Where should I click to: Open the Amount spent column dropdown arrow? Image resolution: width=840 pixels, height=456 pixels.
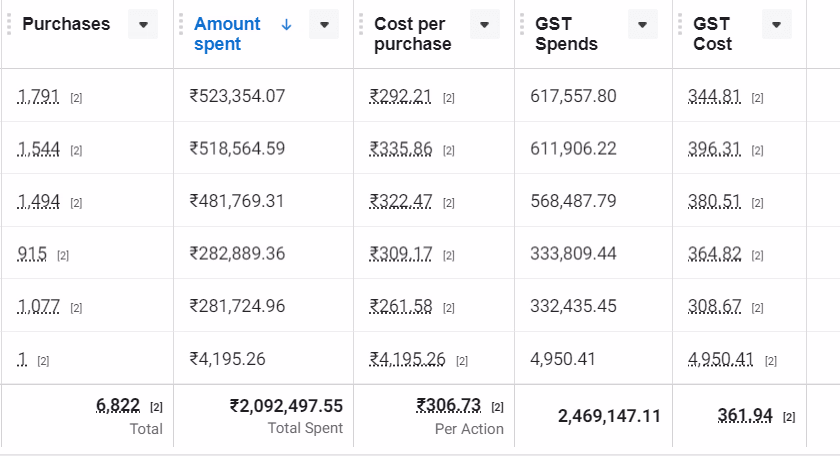click(324, 25)
